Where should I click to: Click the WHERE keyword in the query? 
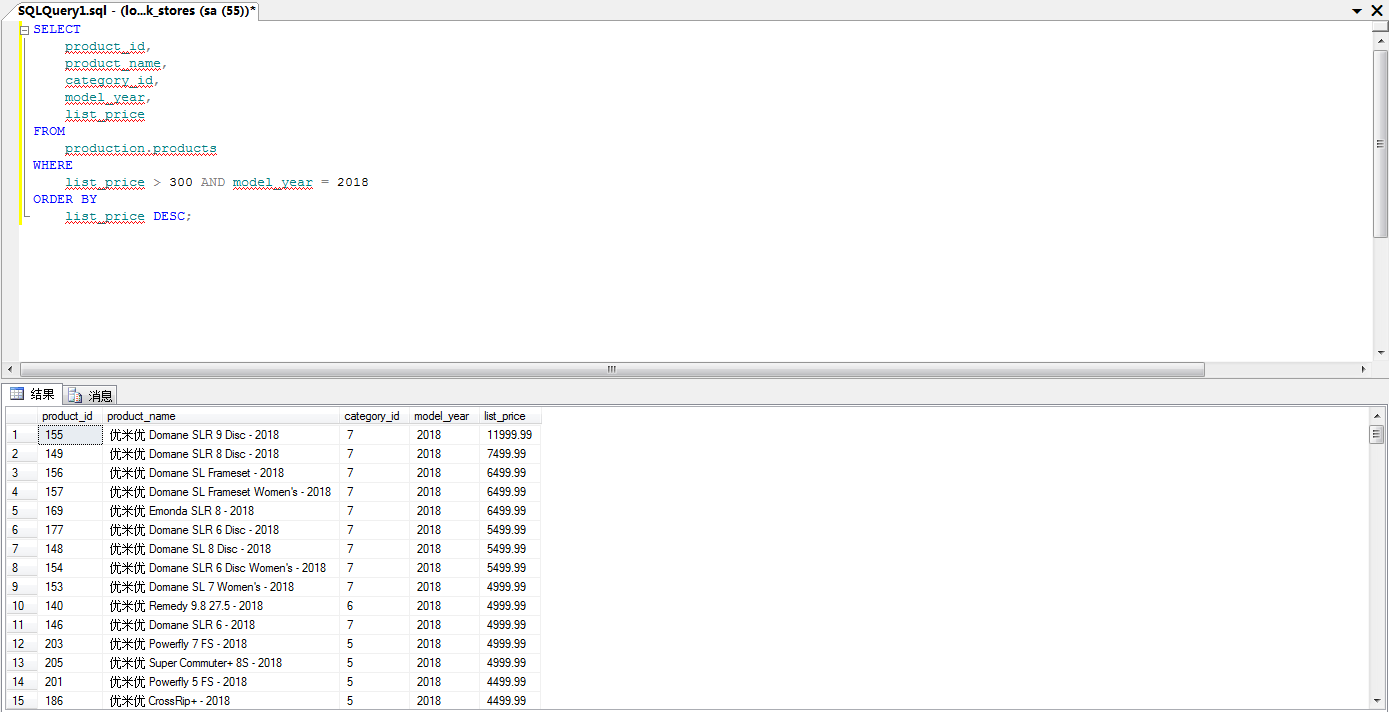[53, 166]
